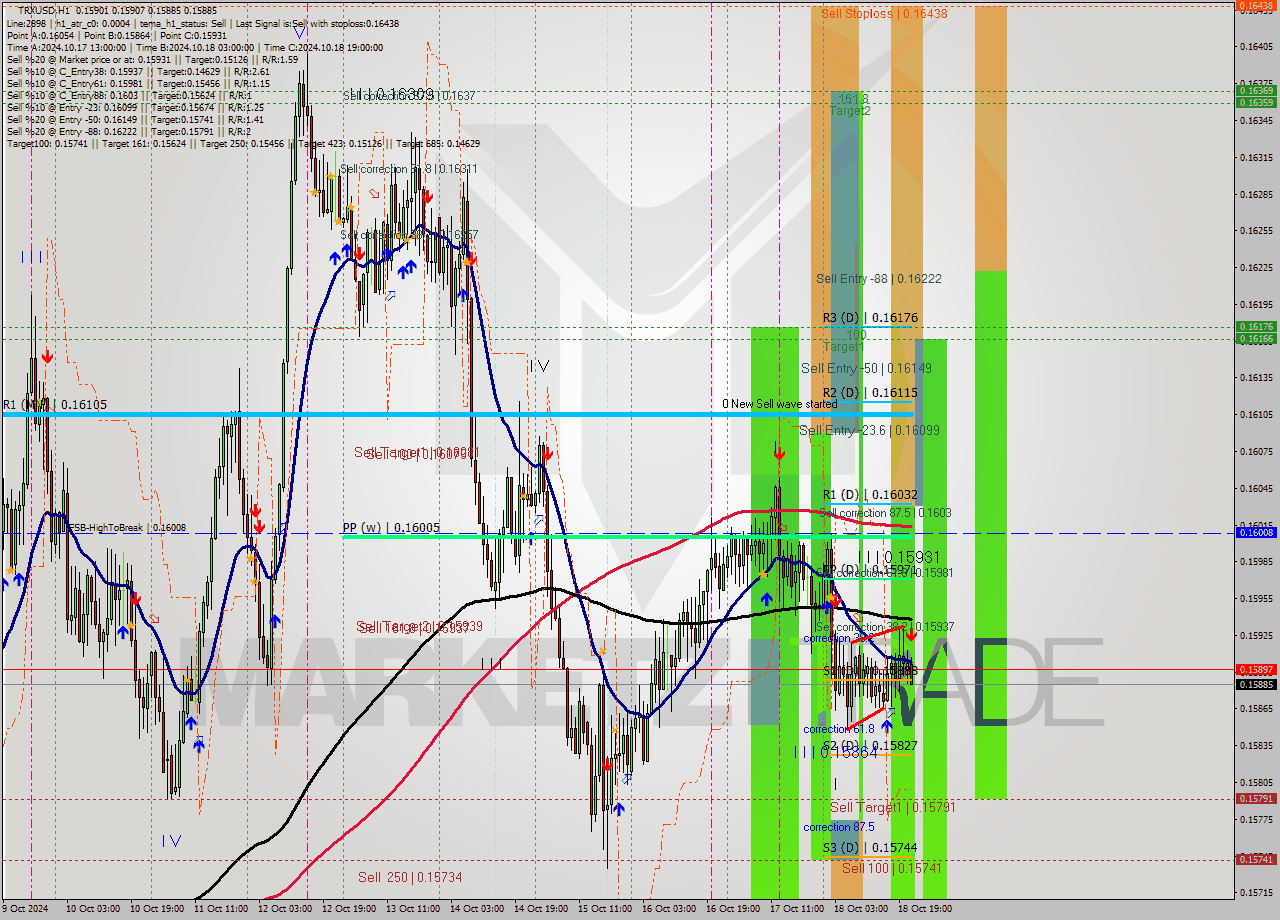Click 'Sell correction 87.5 | 0.1603' label

coord(885,513)
